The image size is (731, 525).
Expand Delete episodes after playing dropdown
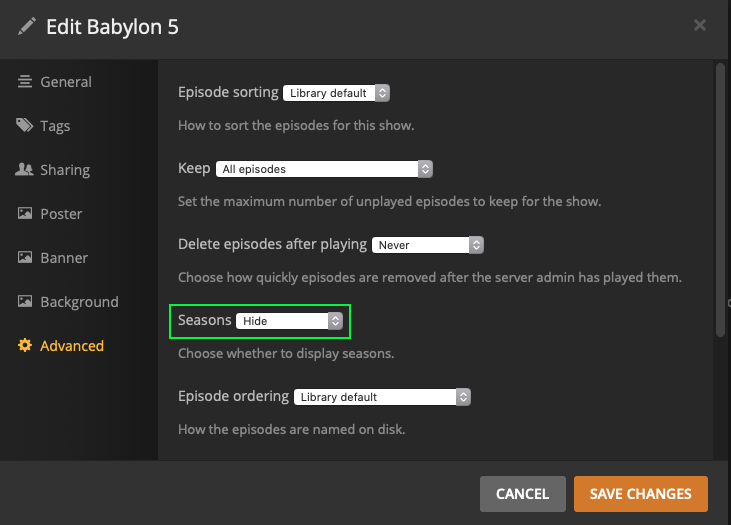point(428,245)
